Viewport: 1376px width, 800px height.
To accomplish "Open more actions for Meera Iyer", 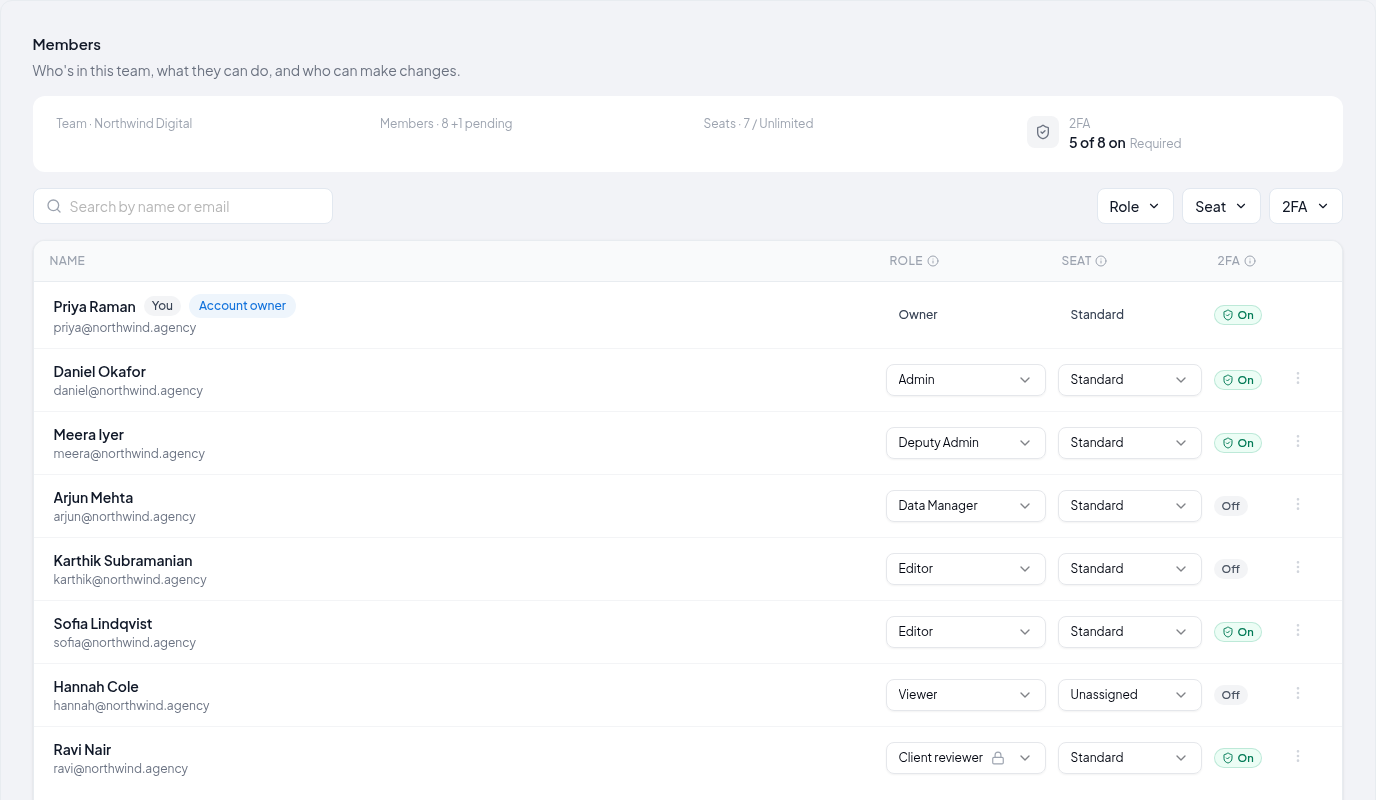I will [1298, 442].
